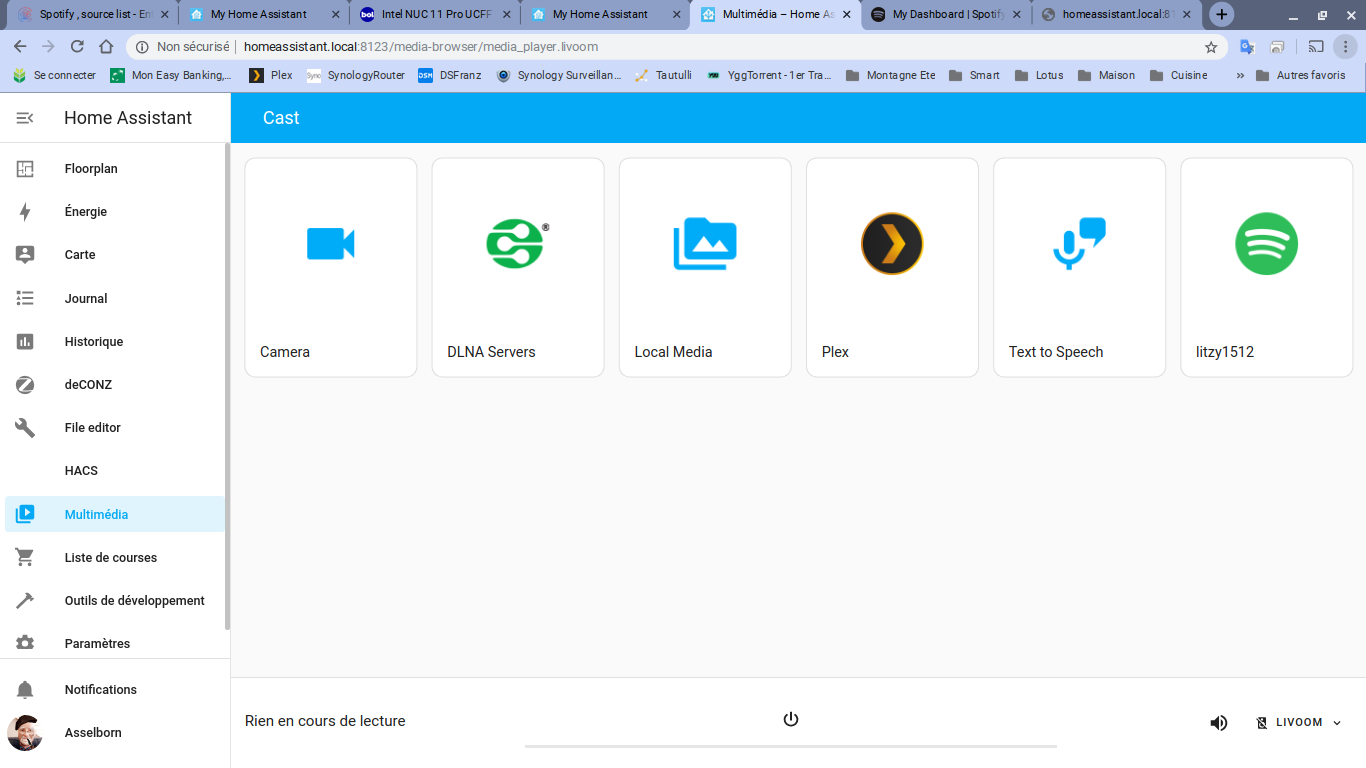Open the Asselborn user profile

click(115, 732)
